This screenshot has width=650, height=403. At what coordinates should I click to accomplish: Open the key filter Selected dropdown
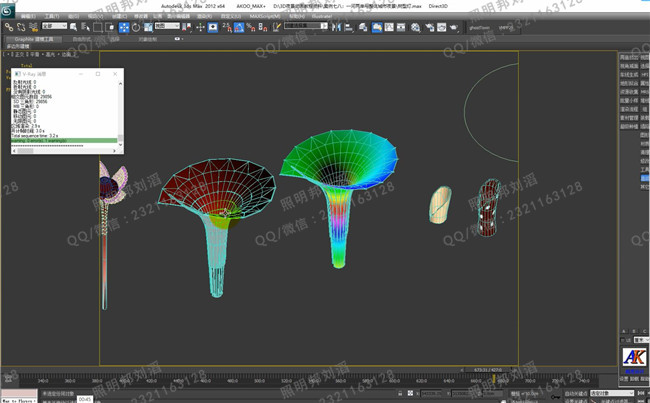[612, 393]
